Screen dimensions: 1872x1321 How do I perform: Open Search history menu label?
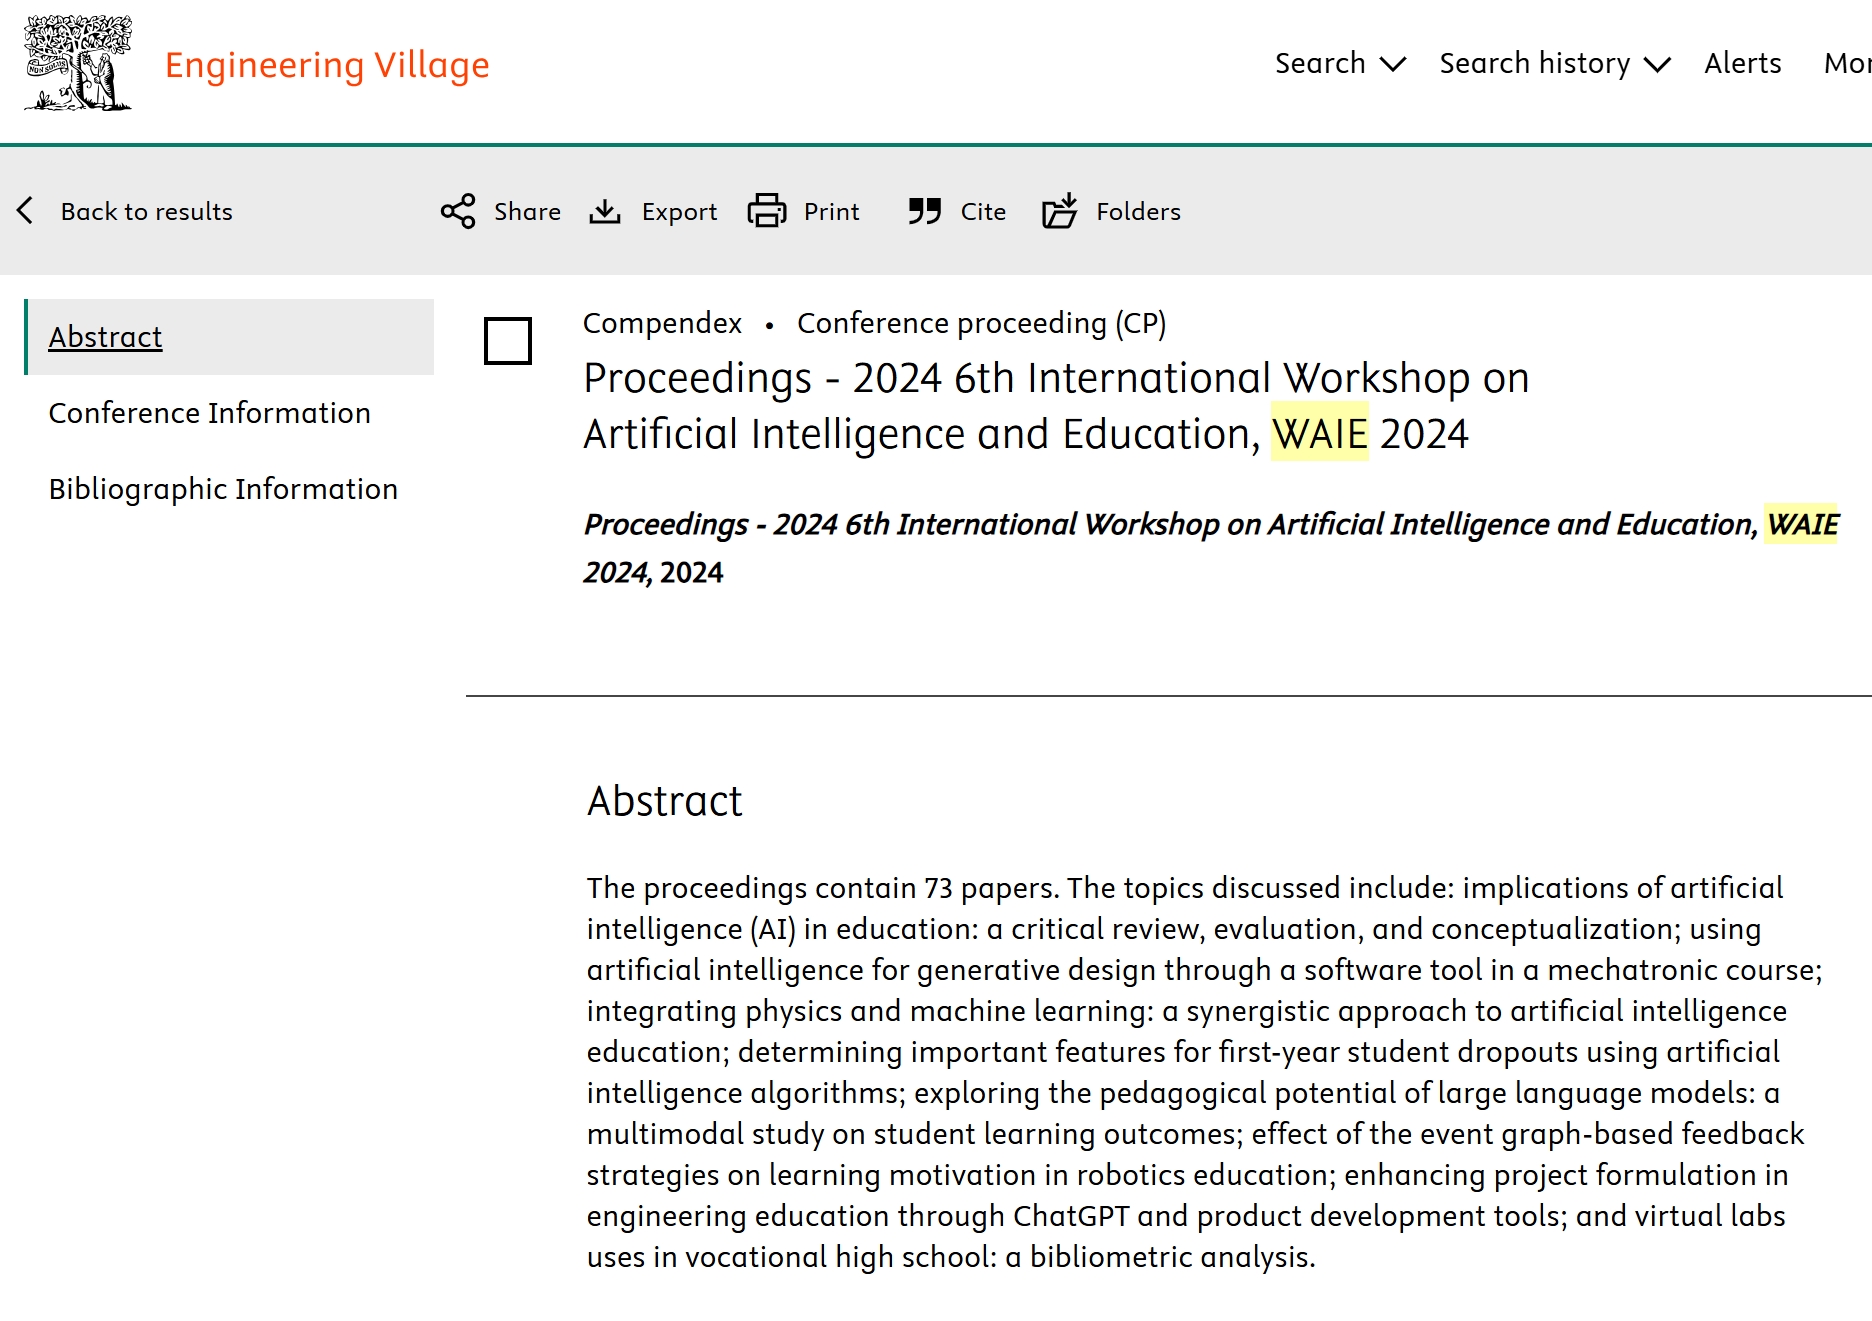(x=1535, y=63)
